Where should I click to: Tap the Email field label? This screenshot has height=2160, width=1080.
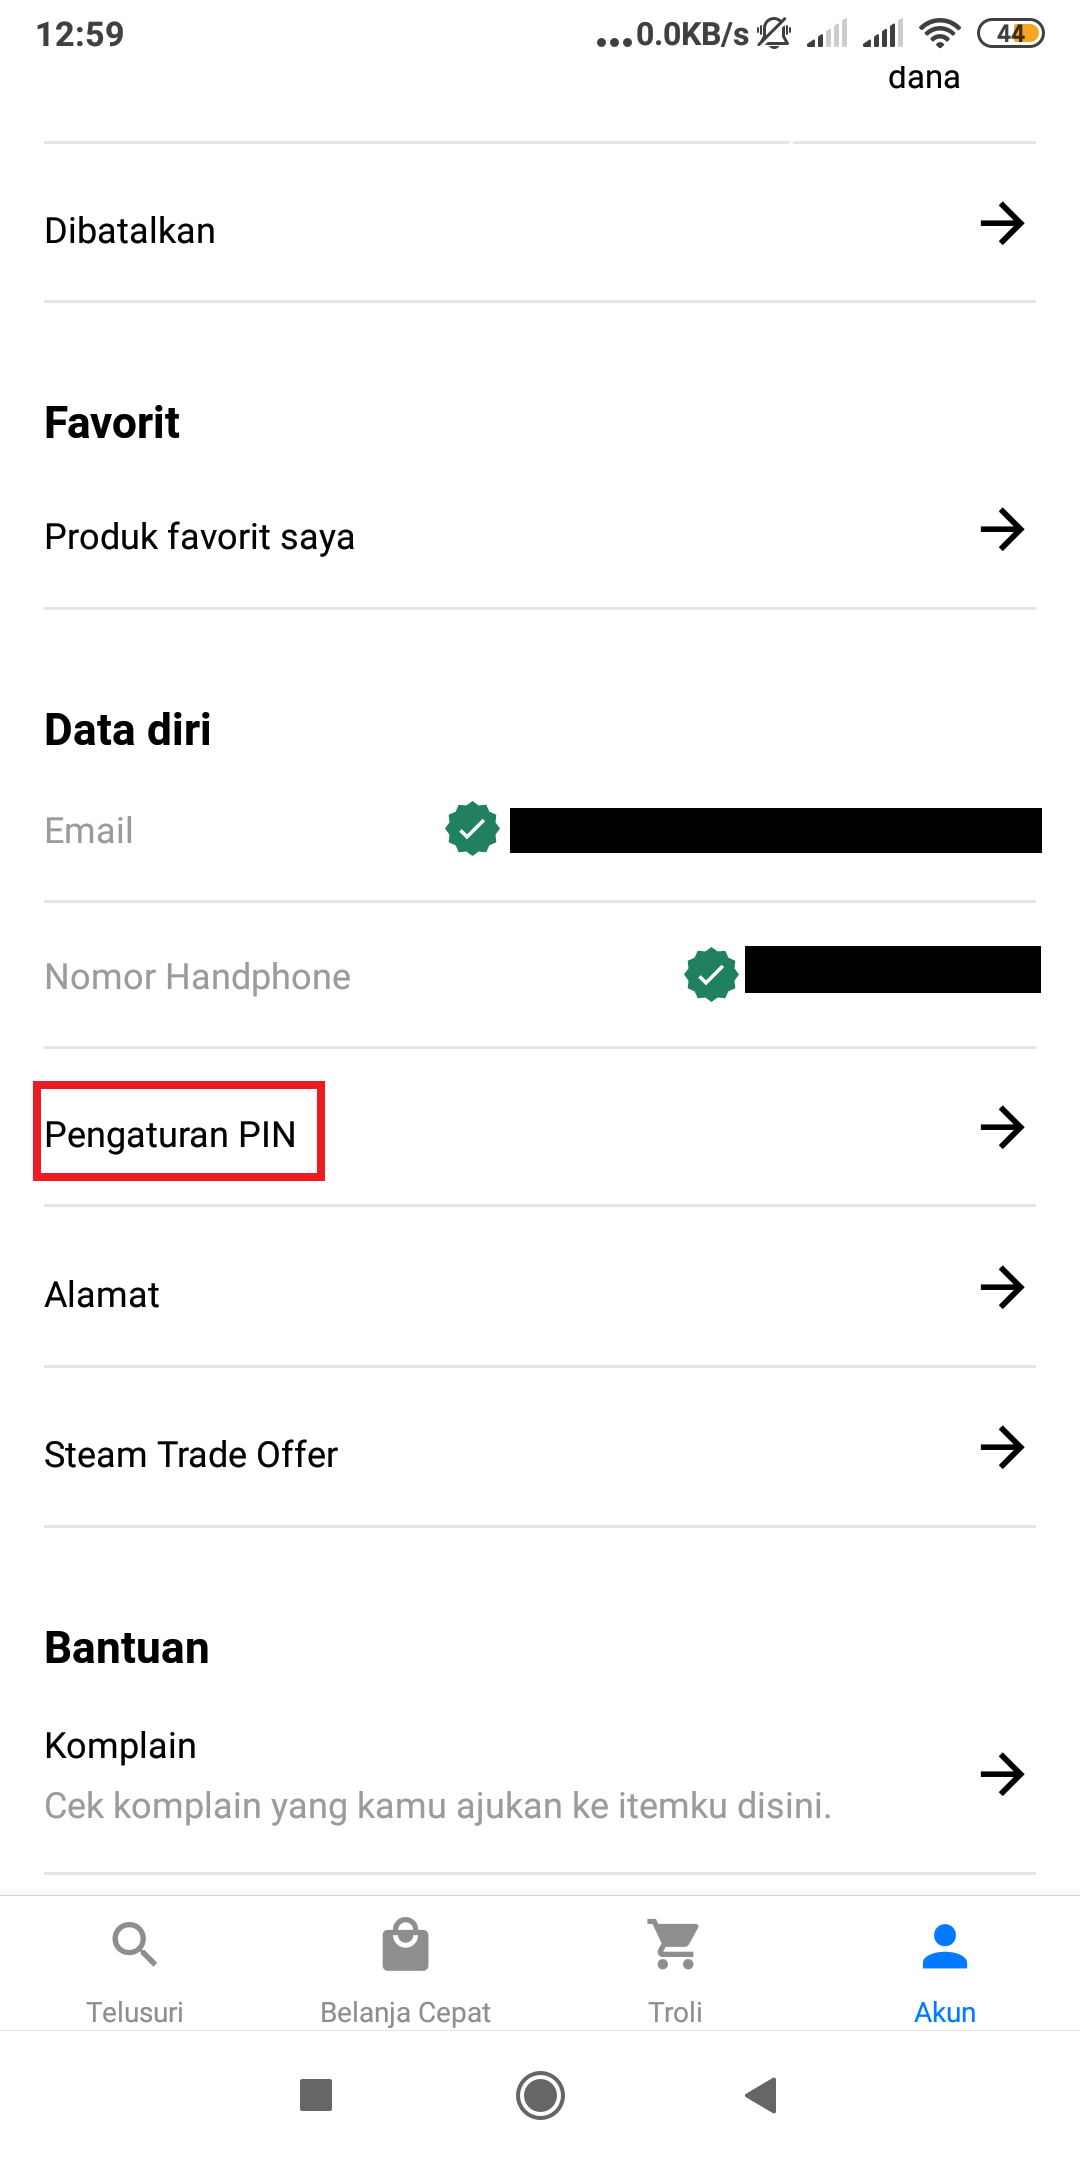click(89, 831)
